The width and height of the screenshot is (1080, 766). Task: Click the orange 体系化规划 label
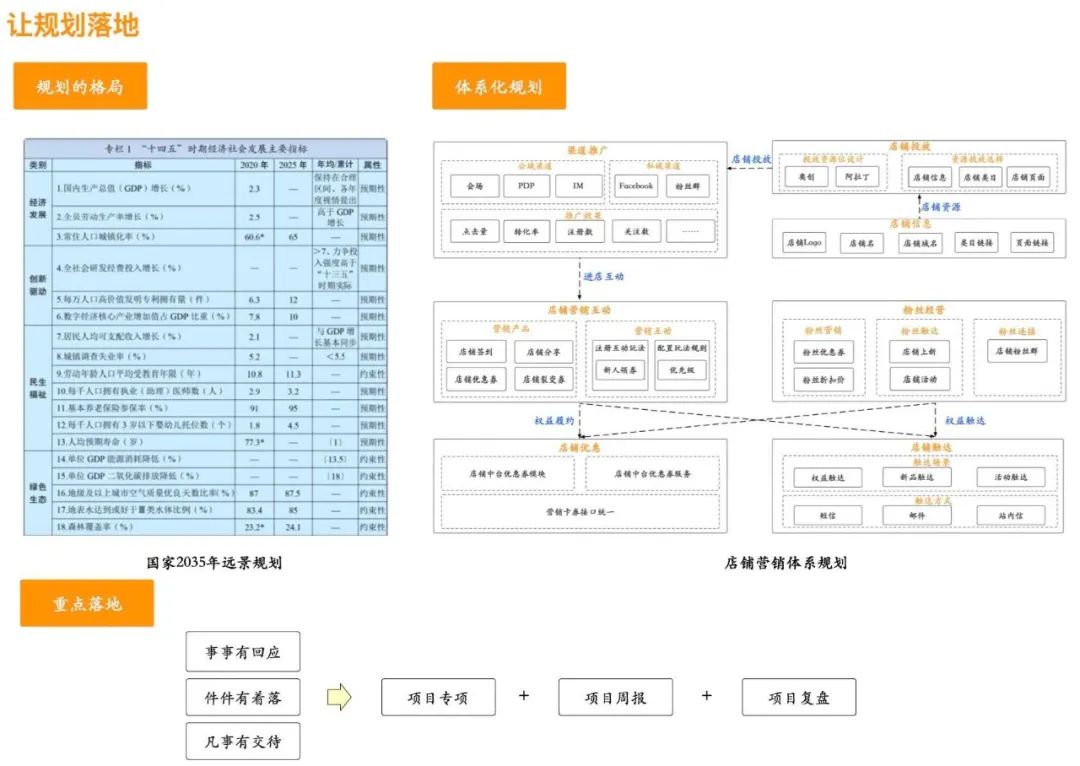499,86
